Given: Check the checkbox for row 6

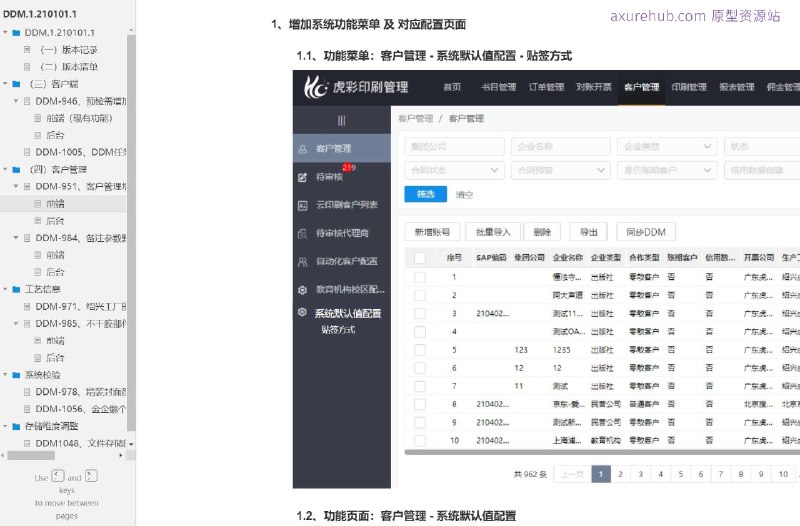Looking at the screenshot, I should 420,368.
